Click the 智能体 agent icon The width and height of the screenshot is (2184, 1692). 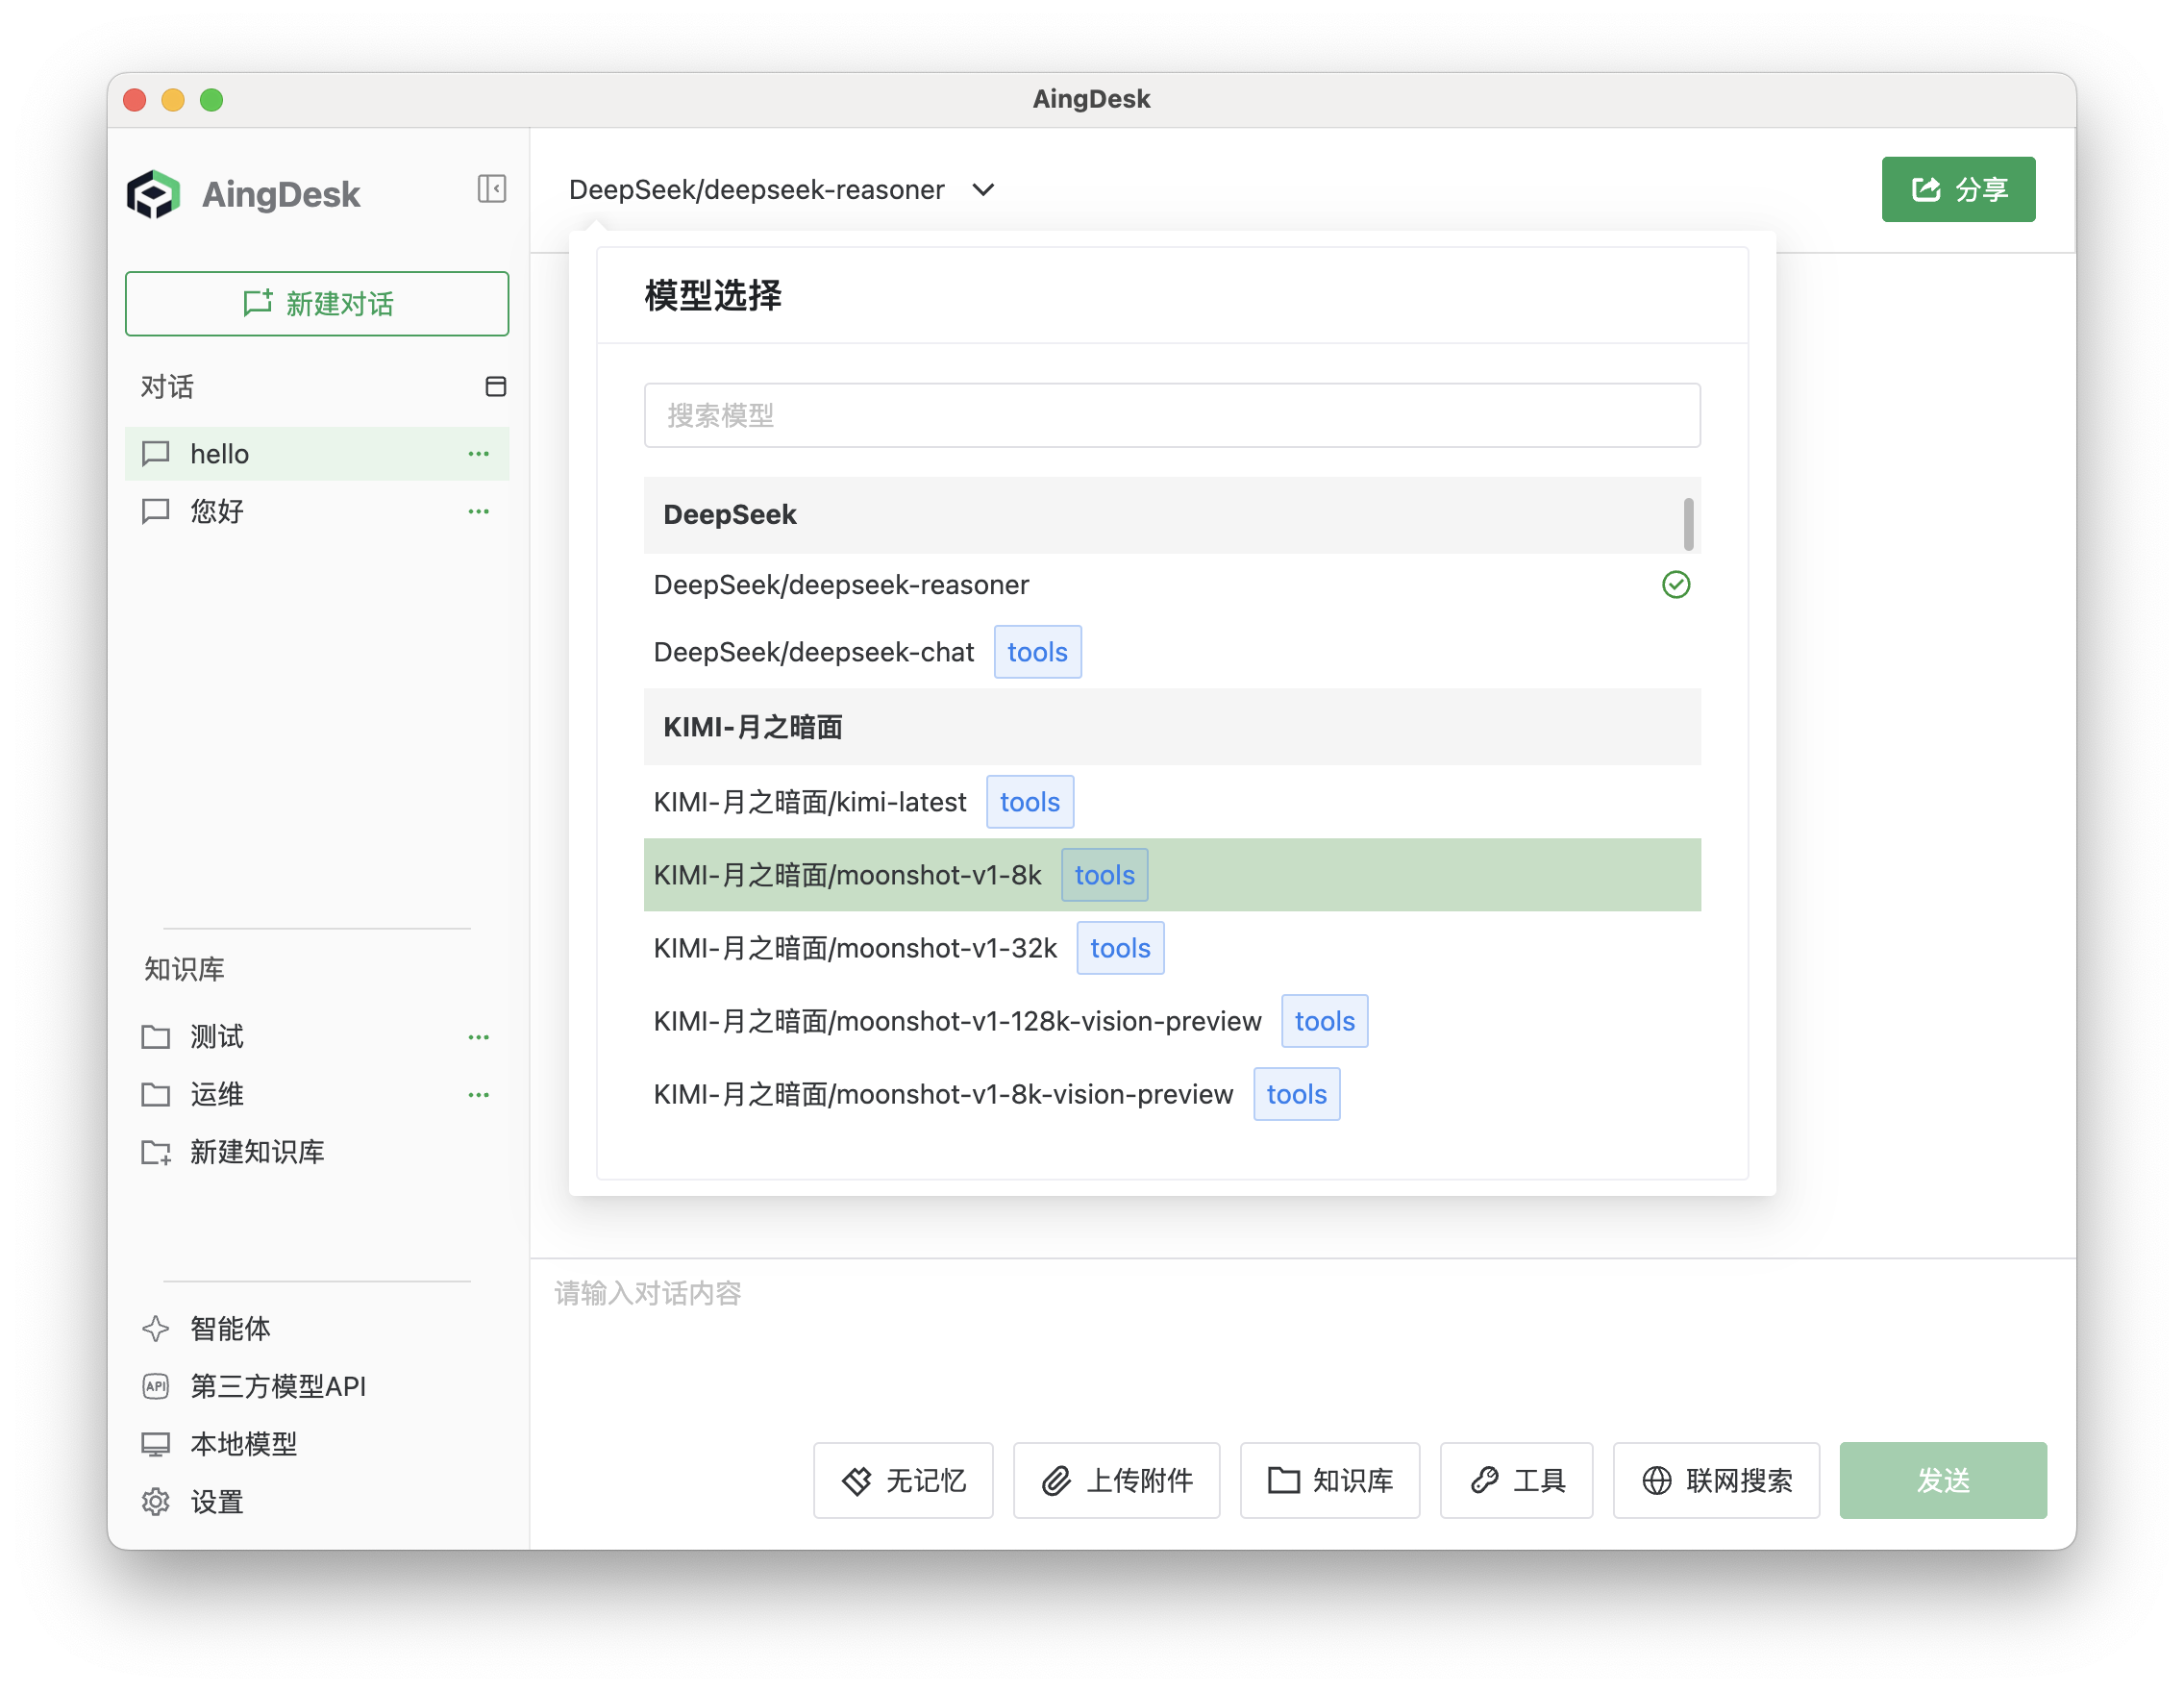point(156,1329)
